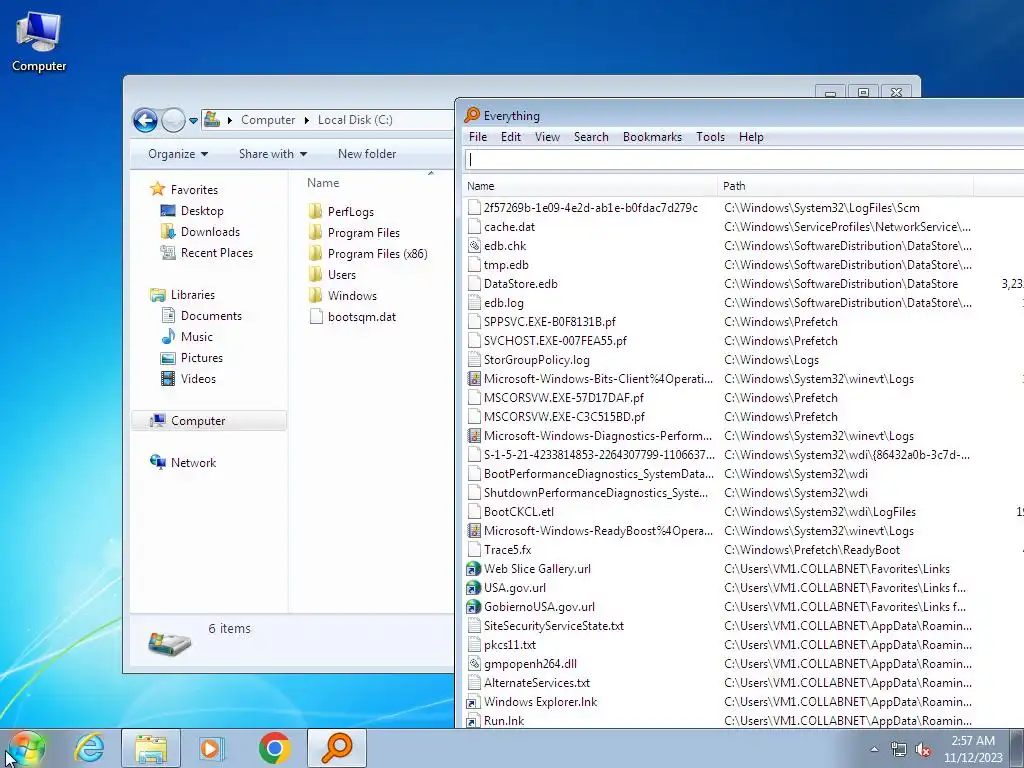
Task: Select edb.chk file icon in results
Action: click(x=475, y=246)
